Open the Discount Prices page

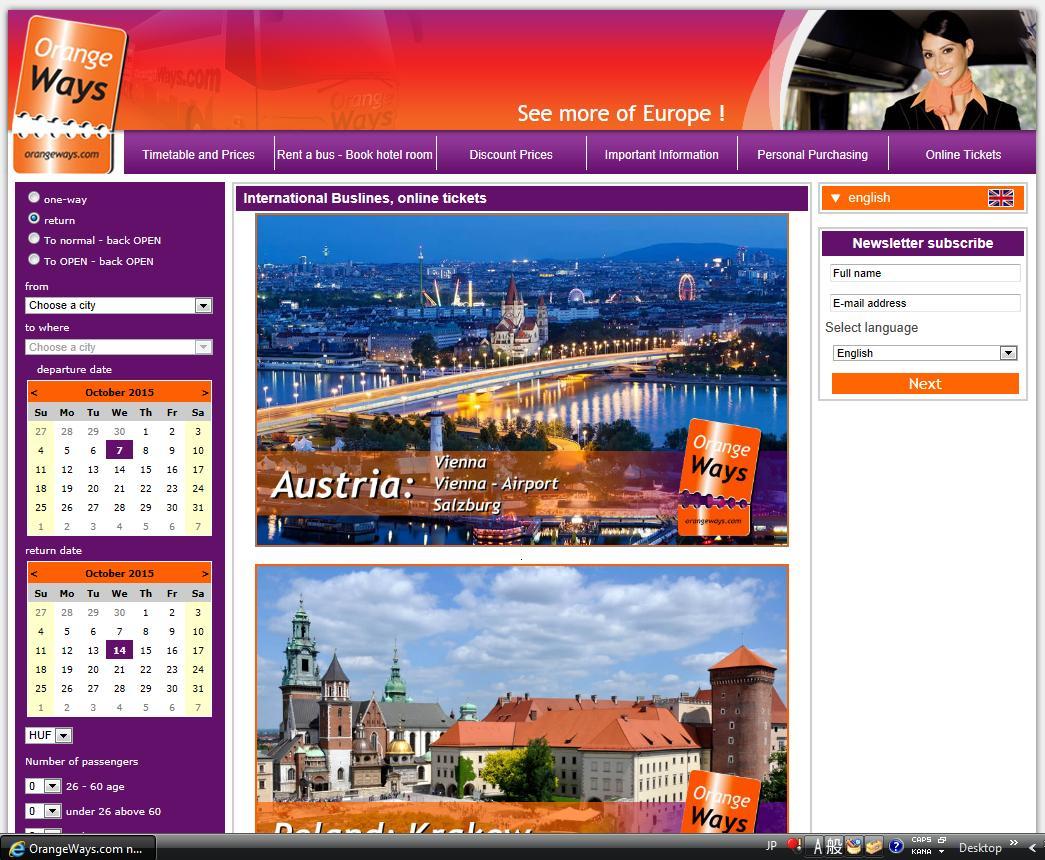(510, 155)
